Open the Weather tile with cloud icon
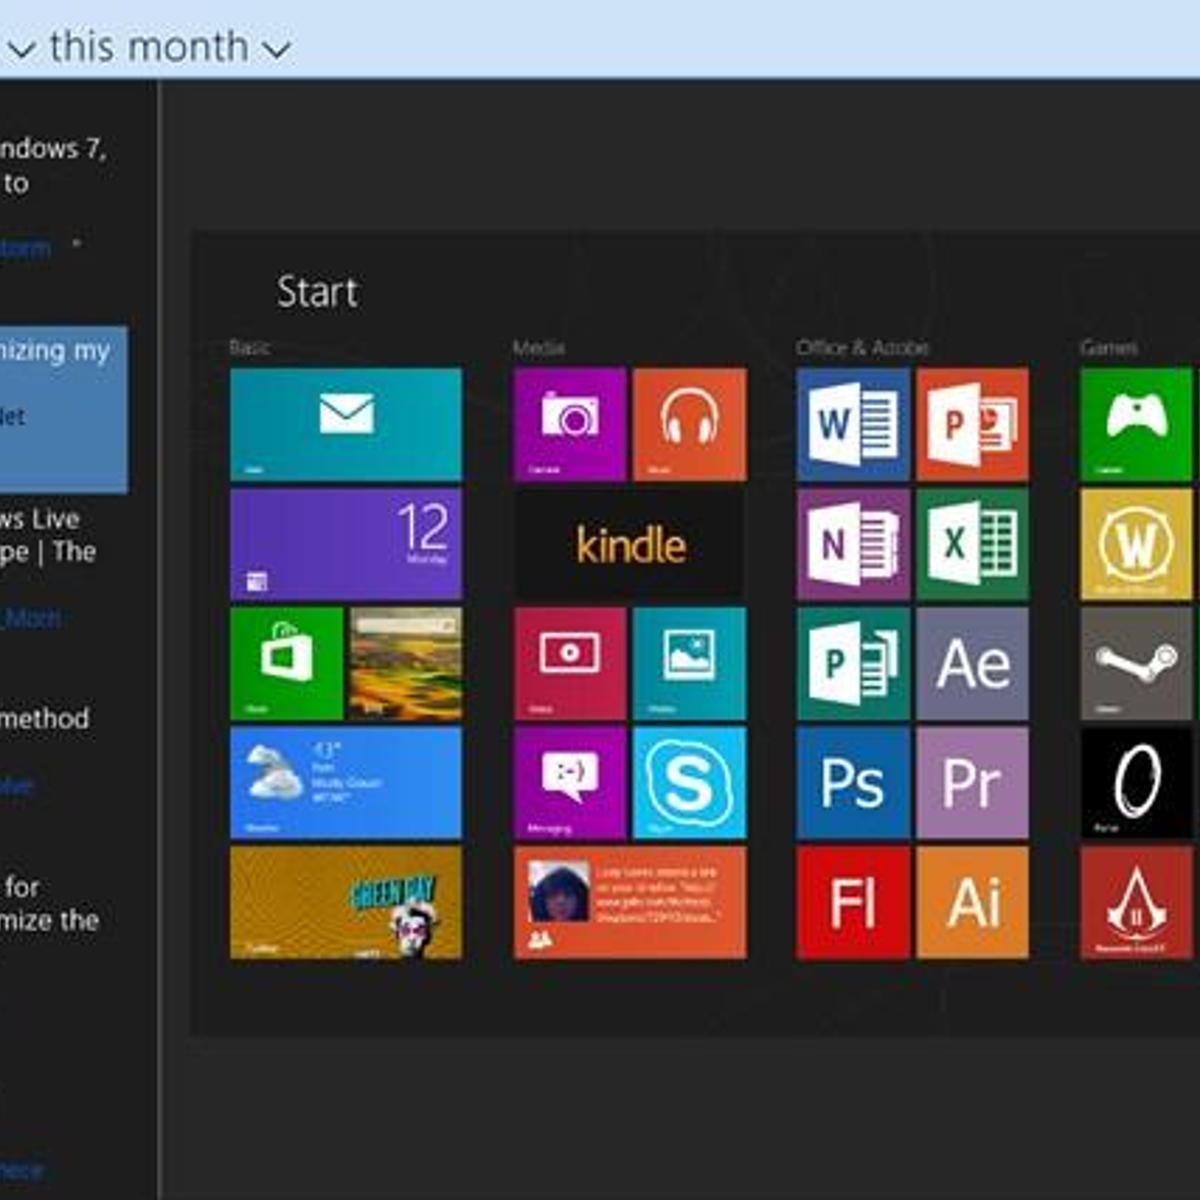The height and width of the screenshot is (1200, 1200). [346, 783]
